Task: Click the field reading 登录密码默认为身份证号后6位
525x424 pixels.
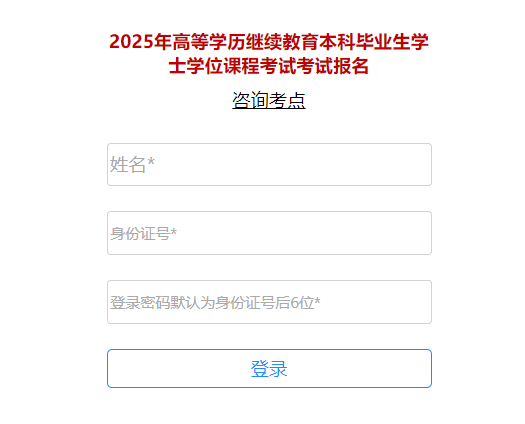Action: [x=269, y=302]
